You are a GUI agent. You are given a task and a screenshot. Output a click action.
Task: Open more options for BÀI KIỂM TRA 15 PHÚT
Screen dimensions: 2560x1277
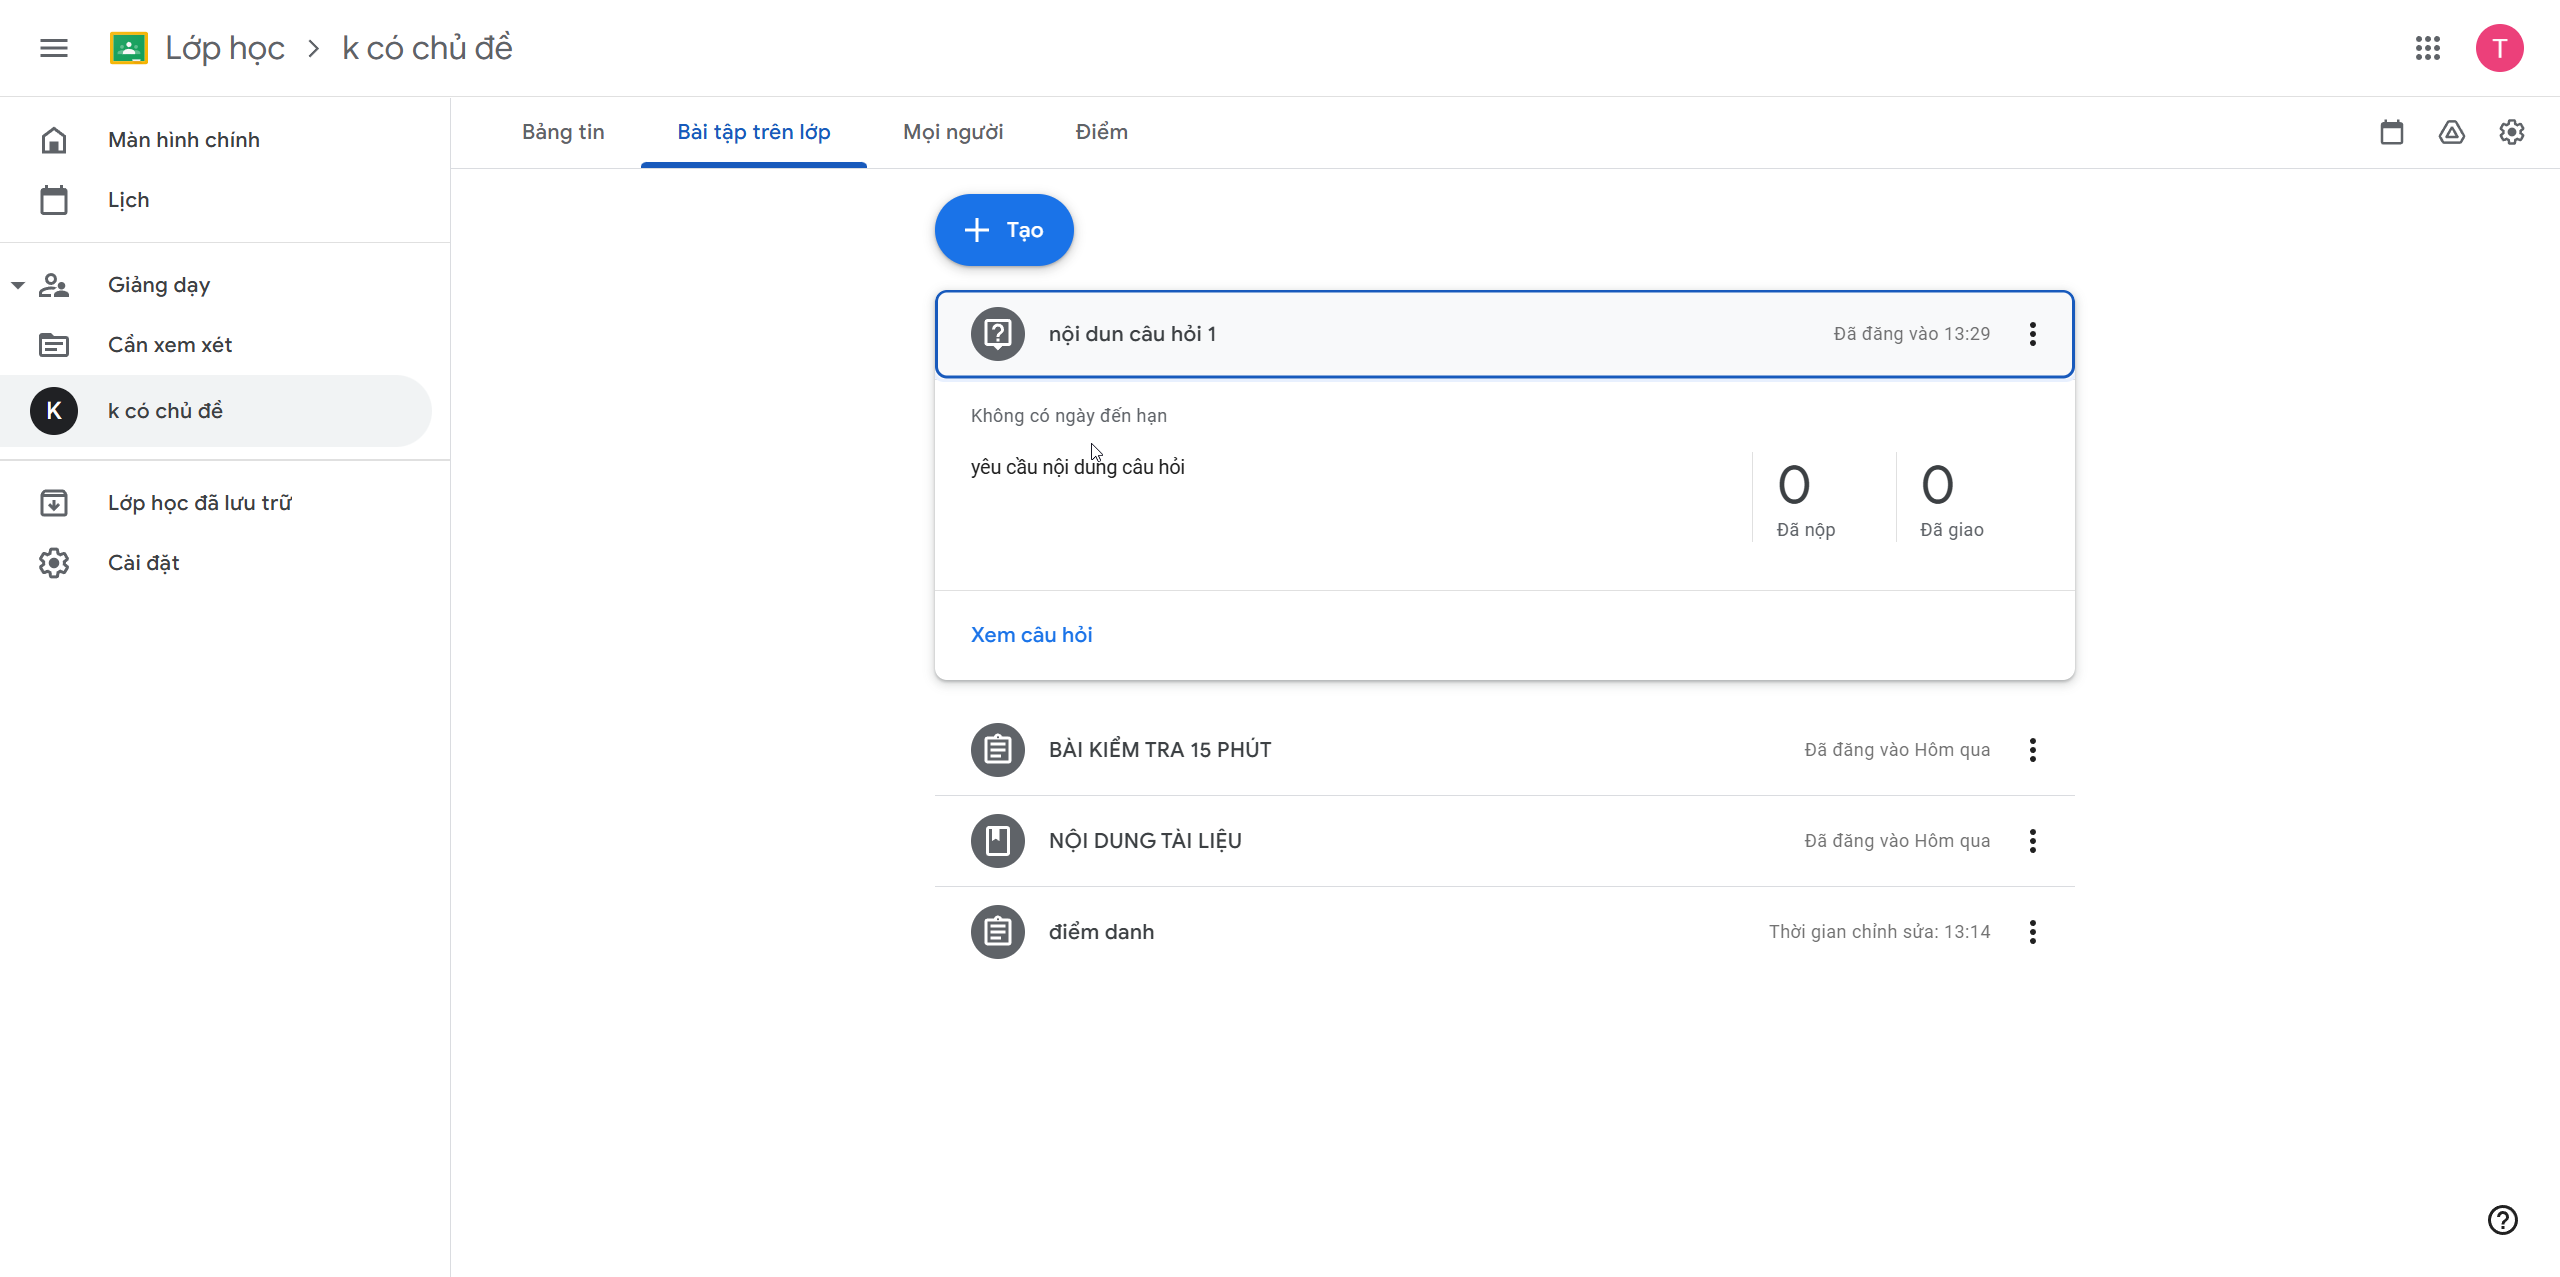click(x=2033, y=750)
